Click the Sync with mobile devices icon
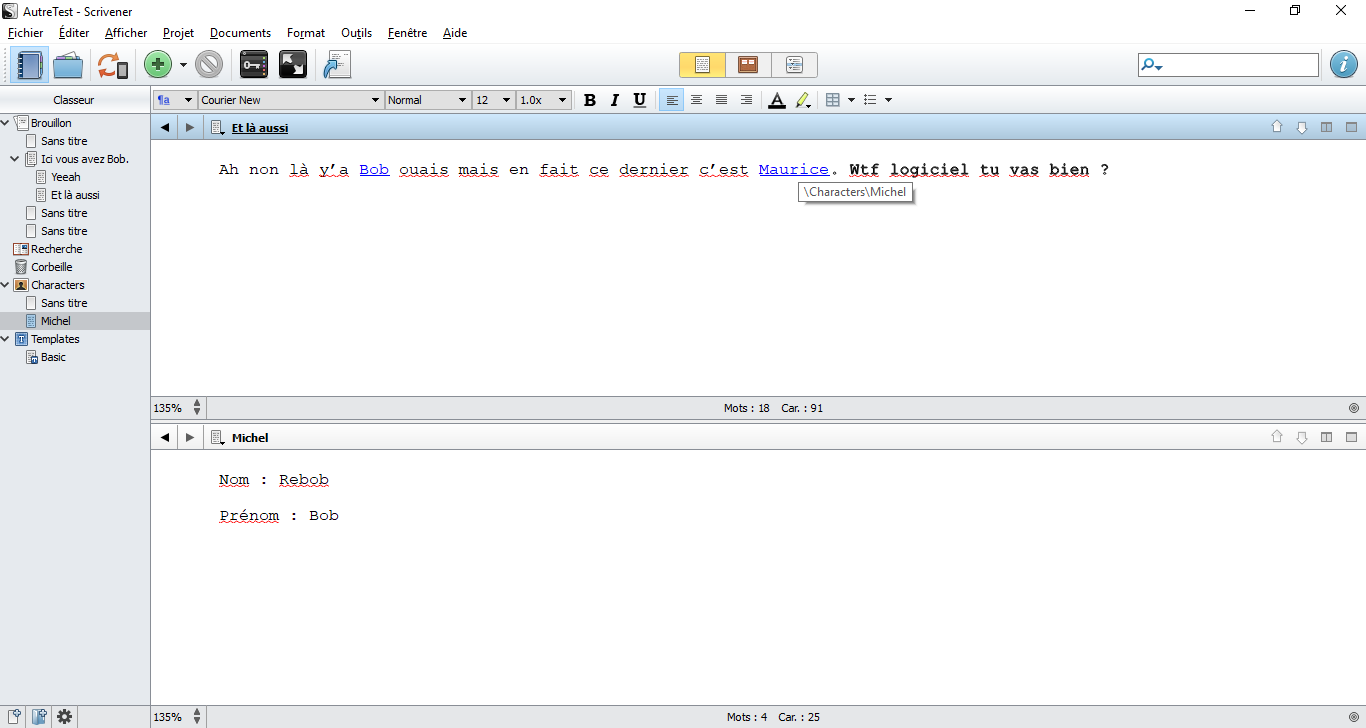This screenshot has width=1366, height=728. (112, 66)
